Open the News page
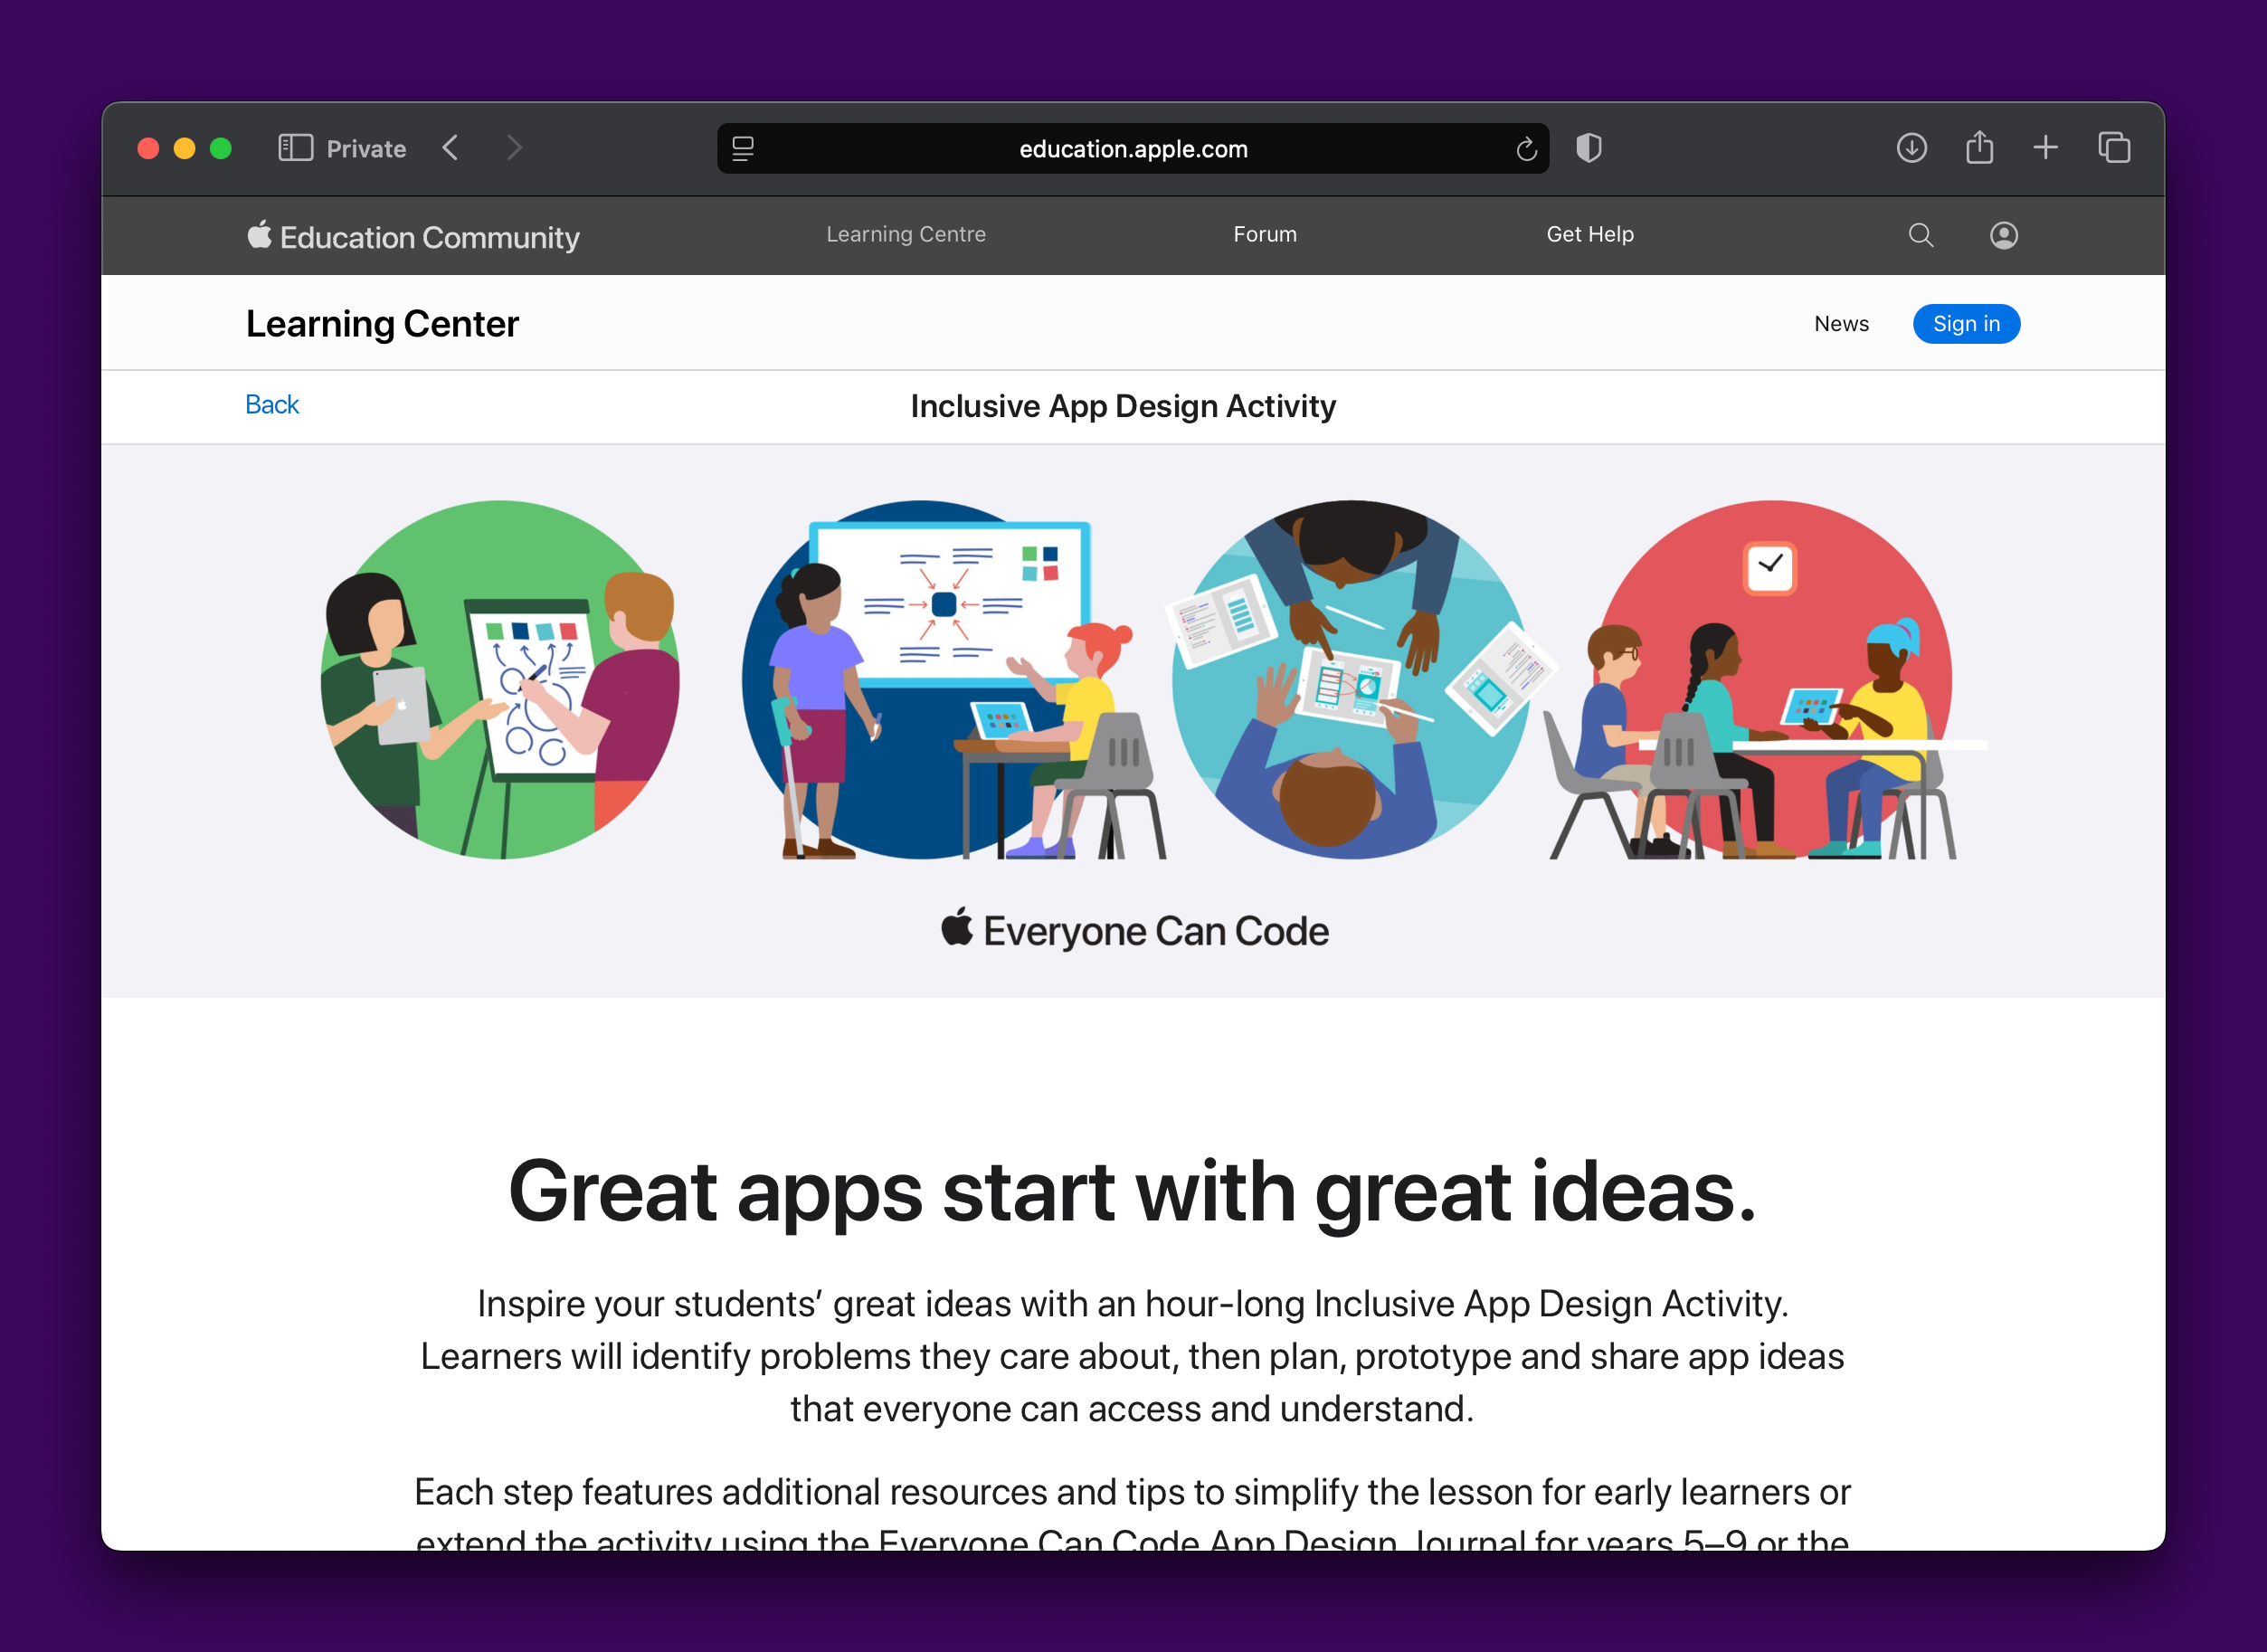 point(1841,323)
